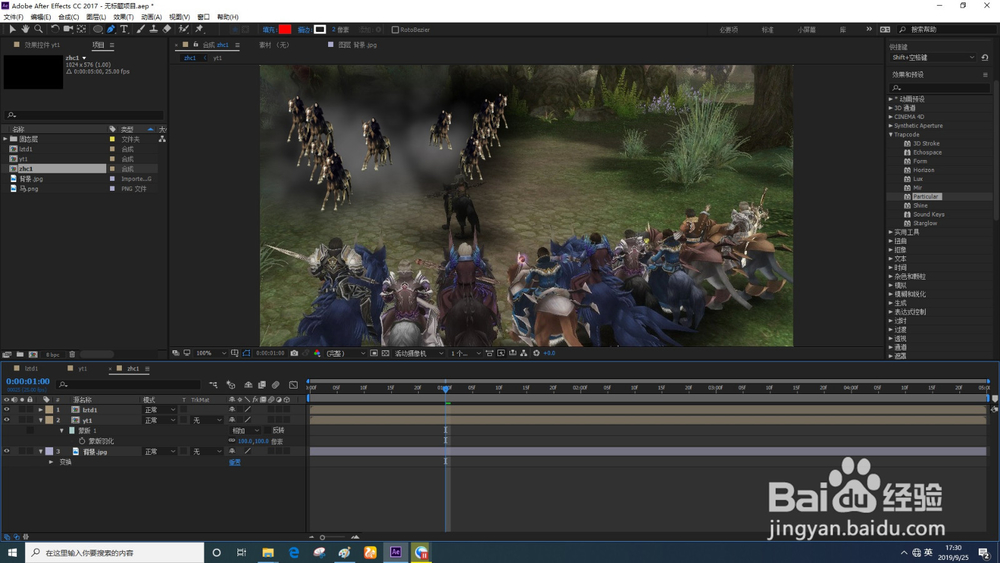Switch to the lztd1 timeline tab
Screen dimensions: 1000x563
(x=31, y=369)
